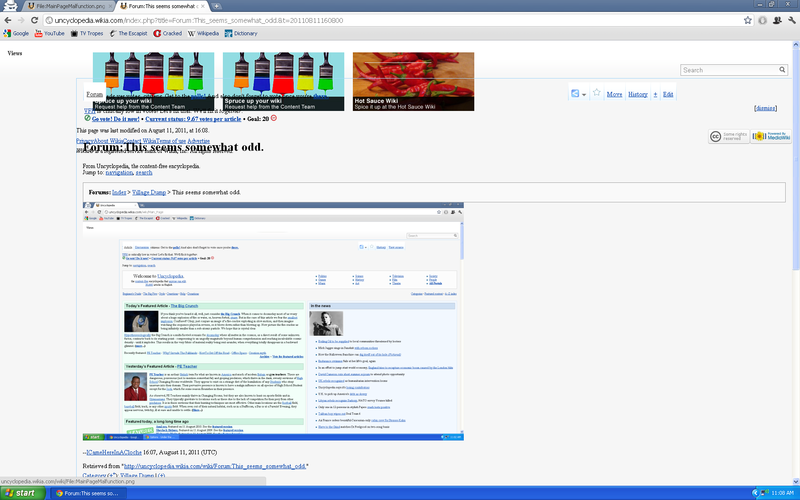
Task: Open the YouTube bookmark
Action: click(x=47, y=33)
